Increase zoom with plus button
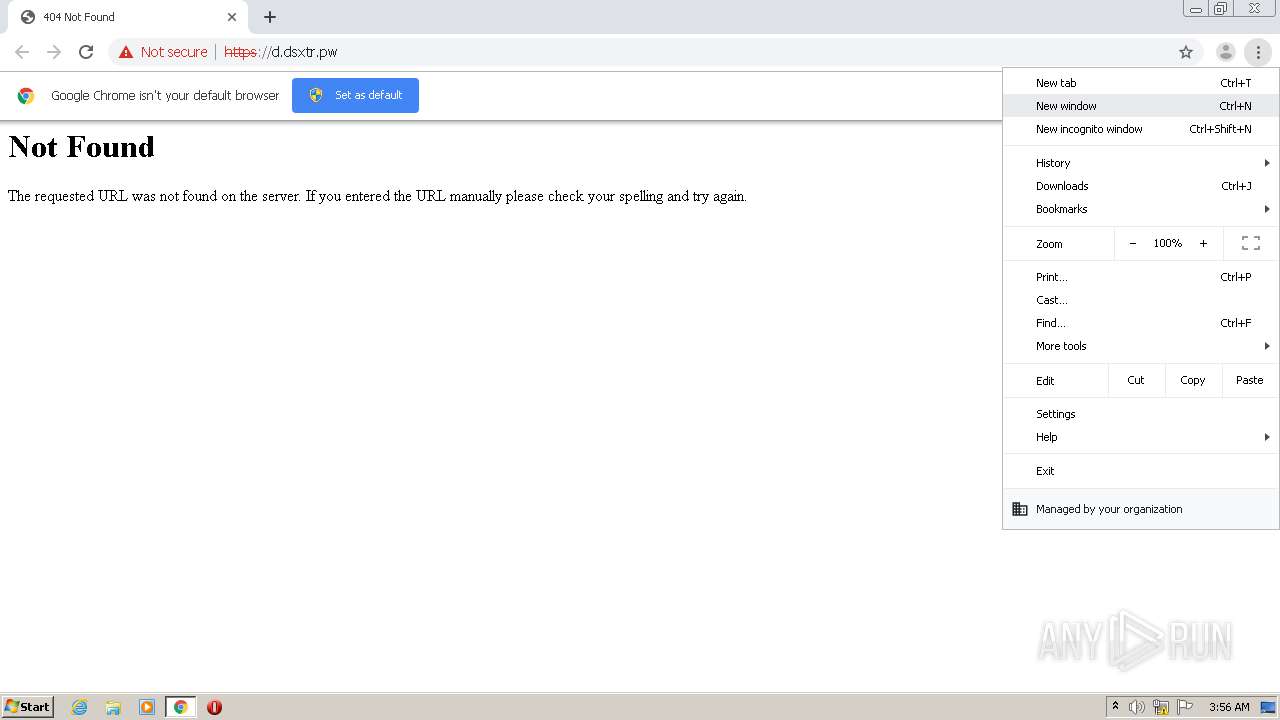This screenshot has width=1280, height=720. [x=1203, y=243]
